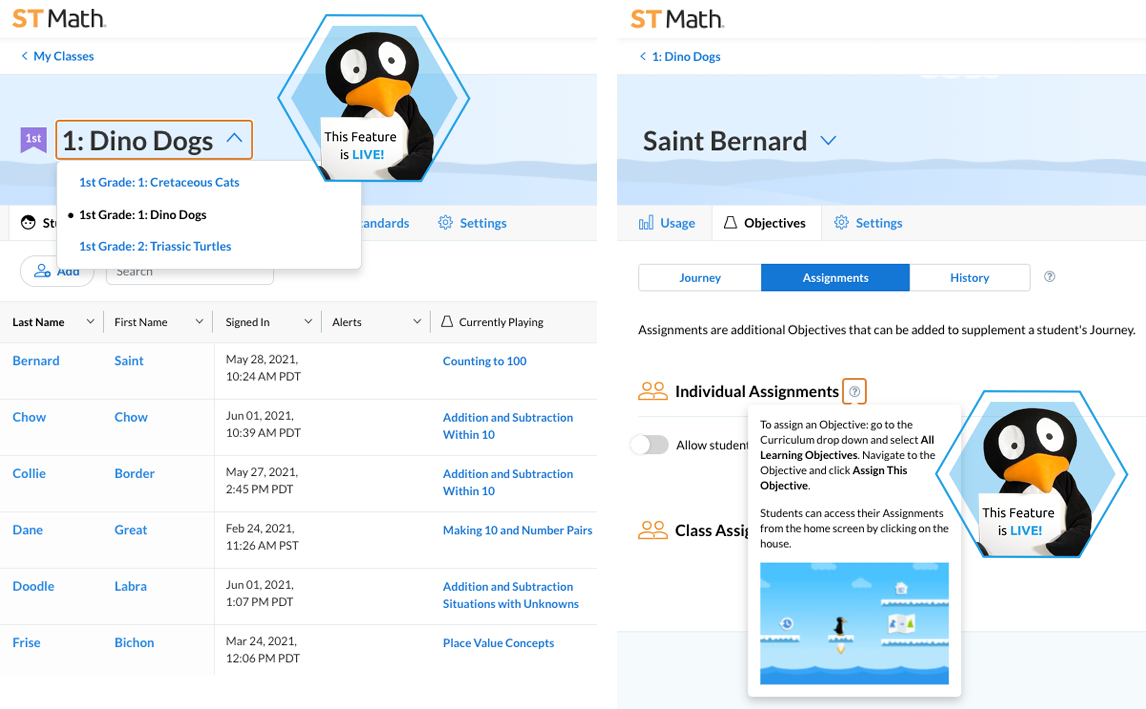Screen dimensions: 1146x709
Task: Open student Bernard last name link
Action: (x=36, y=360)
